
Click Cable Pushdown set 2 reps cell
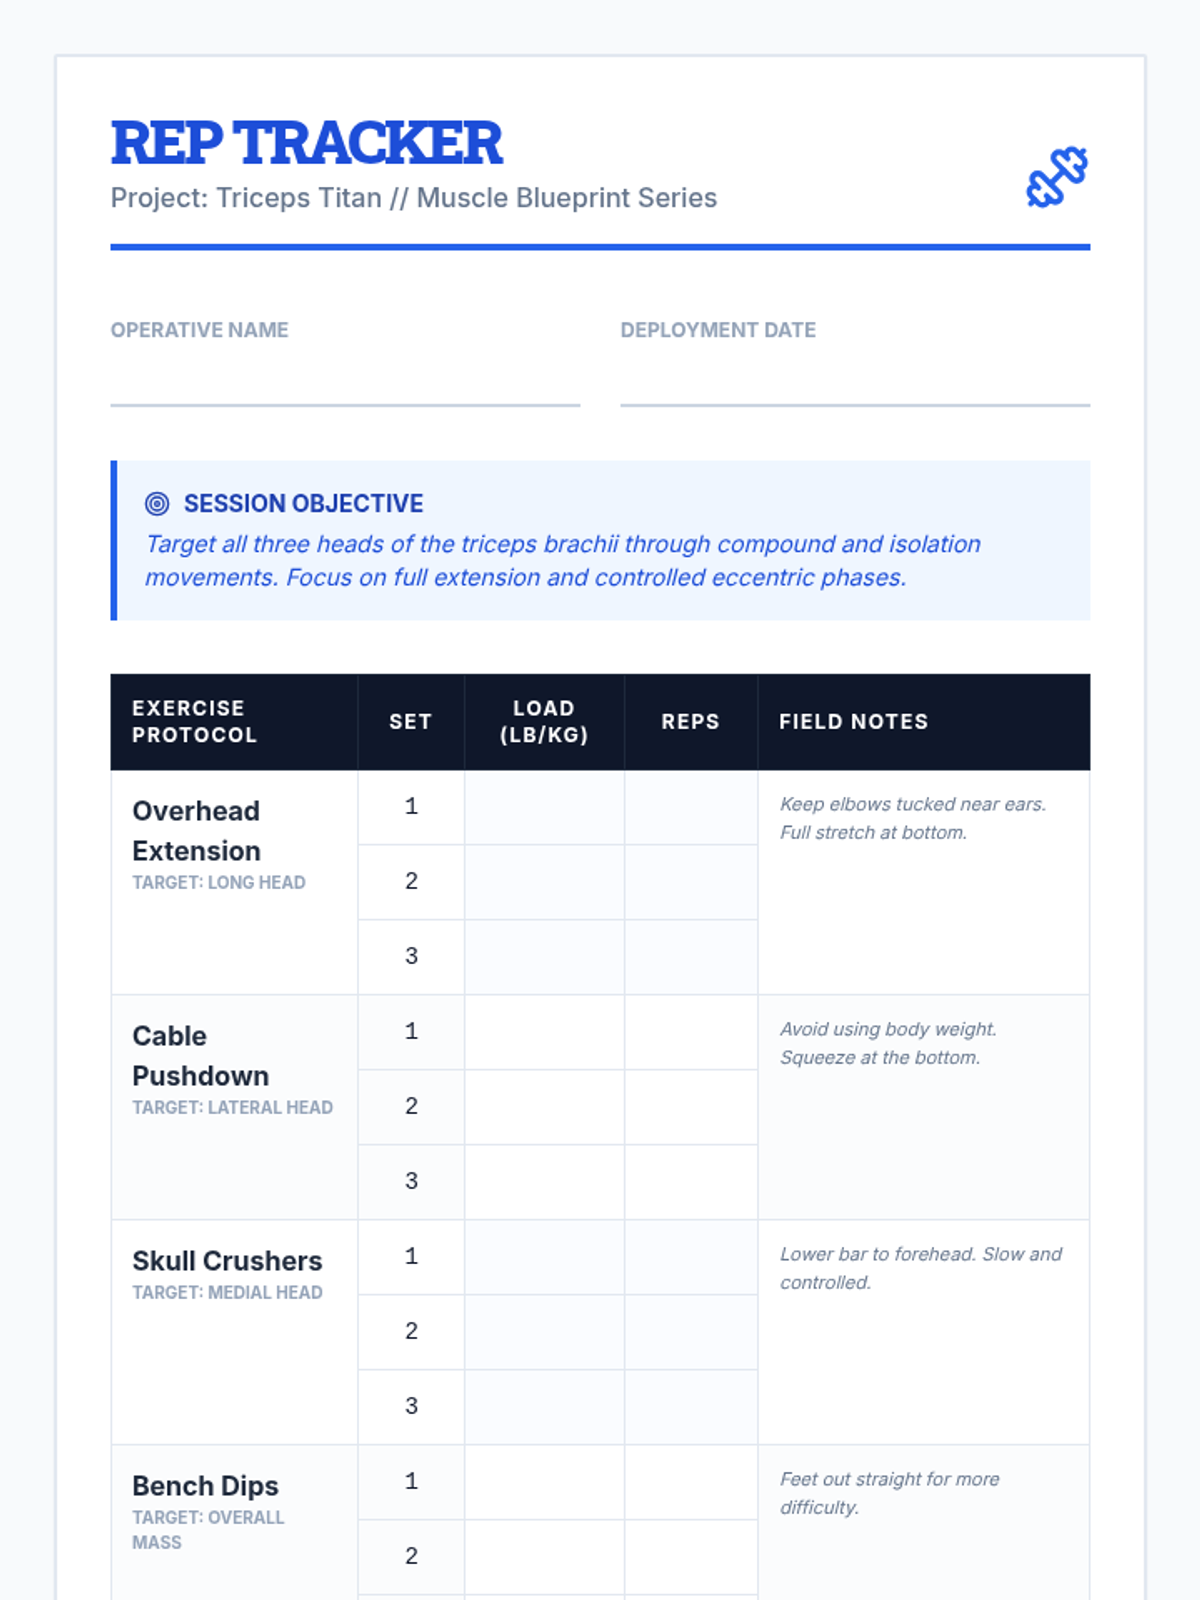coord(691,1107)
